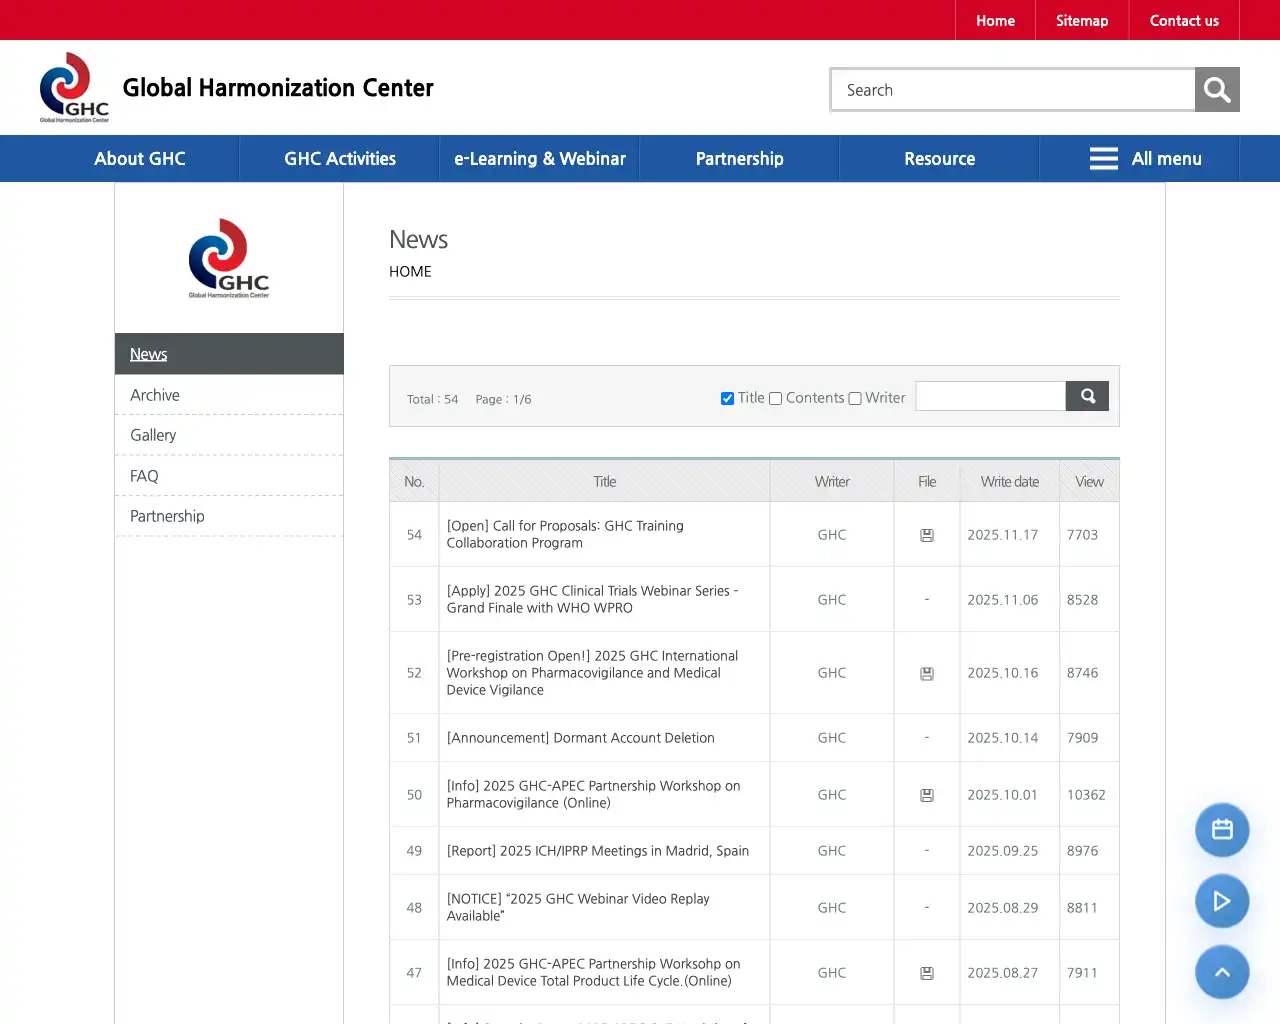1280x1024 pixels.
Task: Click the scroll-to-top arrow button
Action: click(x=1222, y=972)
